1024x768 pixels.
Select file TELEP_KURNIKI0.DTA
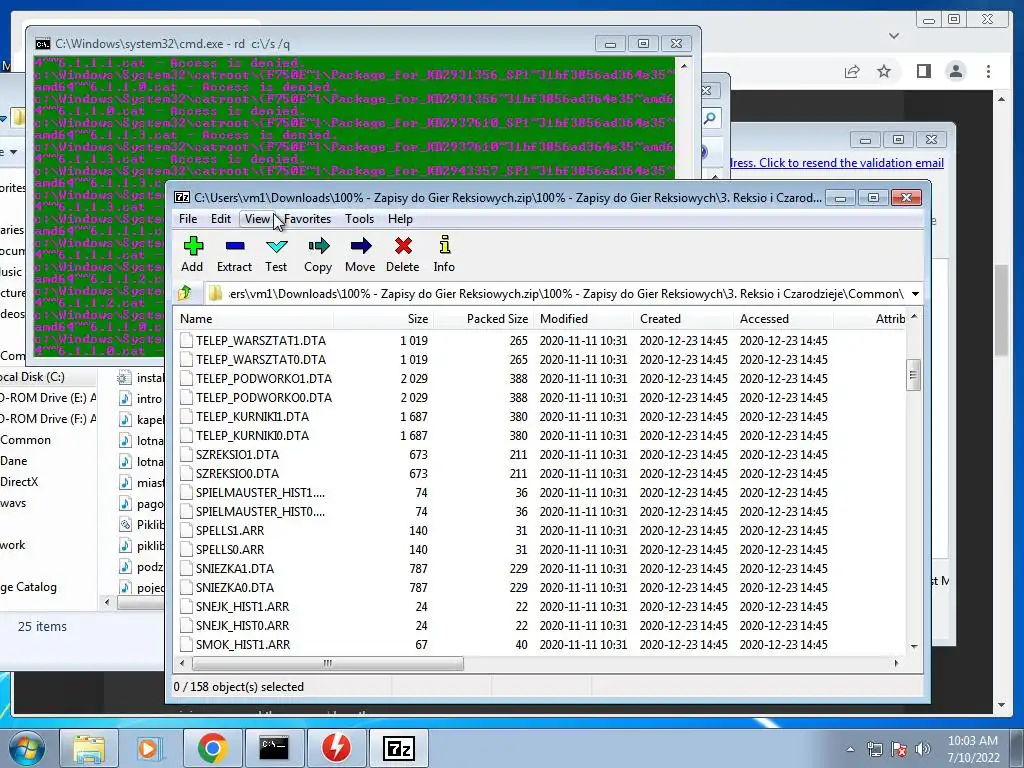click(252, 435)
